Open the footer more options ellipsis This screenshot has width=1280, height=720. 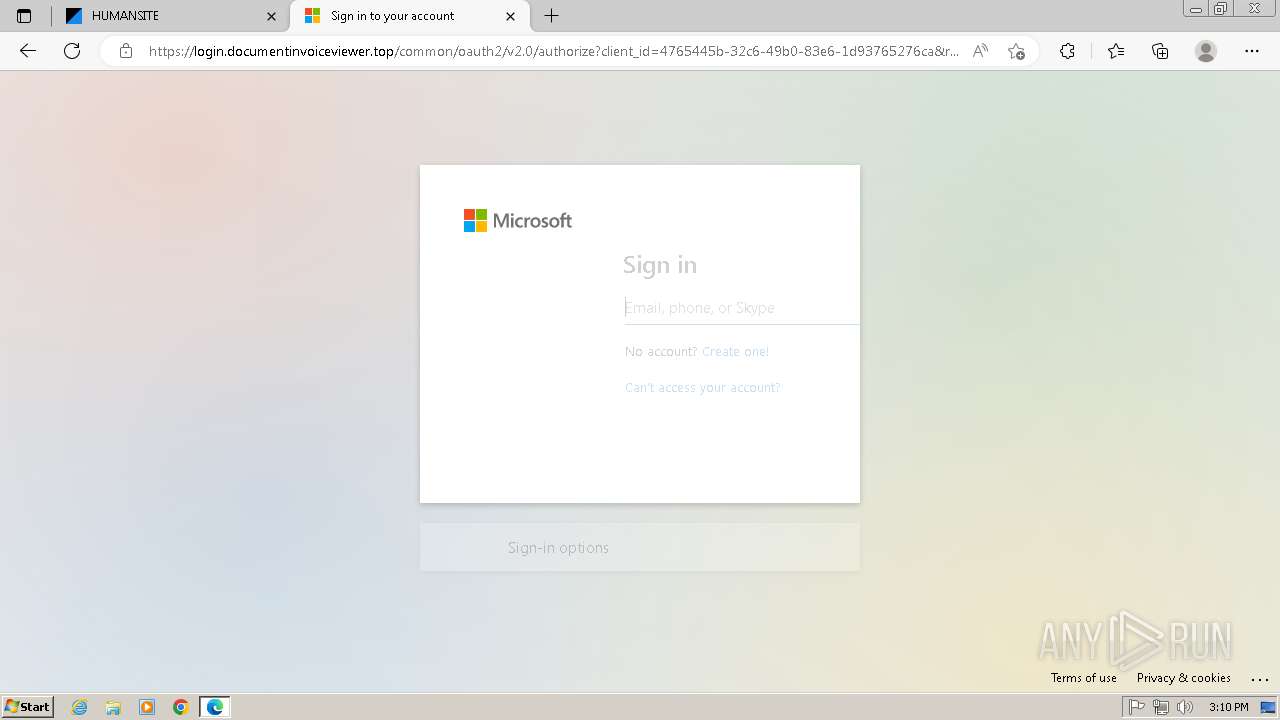(1259, 678)
